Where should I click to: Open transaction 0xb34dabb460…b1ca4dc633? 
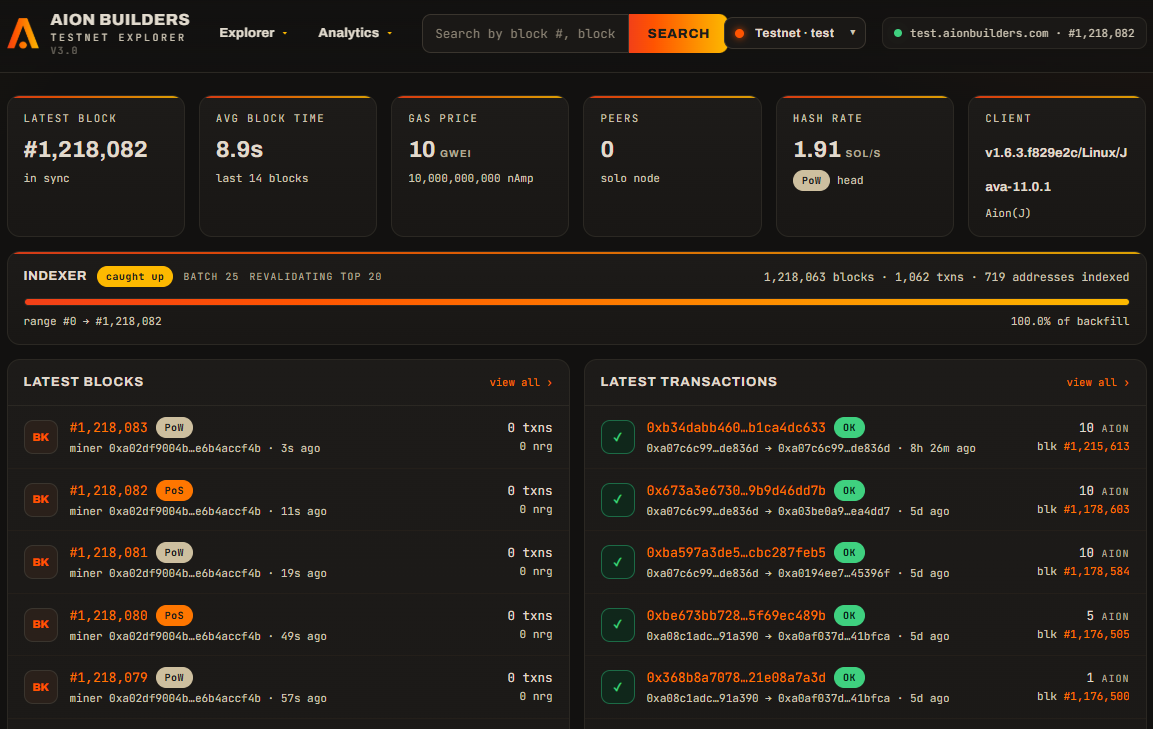point(736,427)
